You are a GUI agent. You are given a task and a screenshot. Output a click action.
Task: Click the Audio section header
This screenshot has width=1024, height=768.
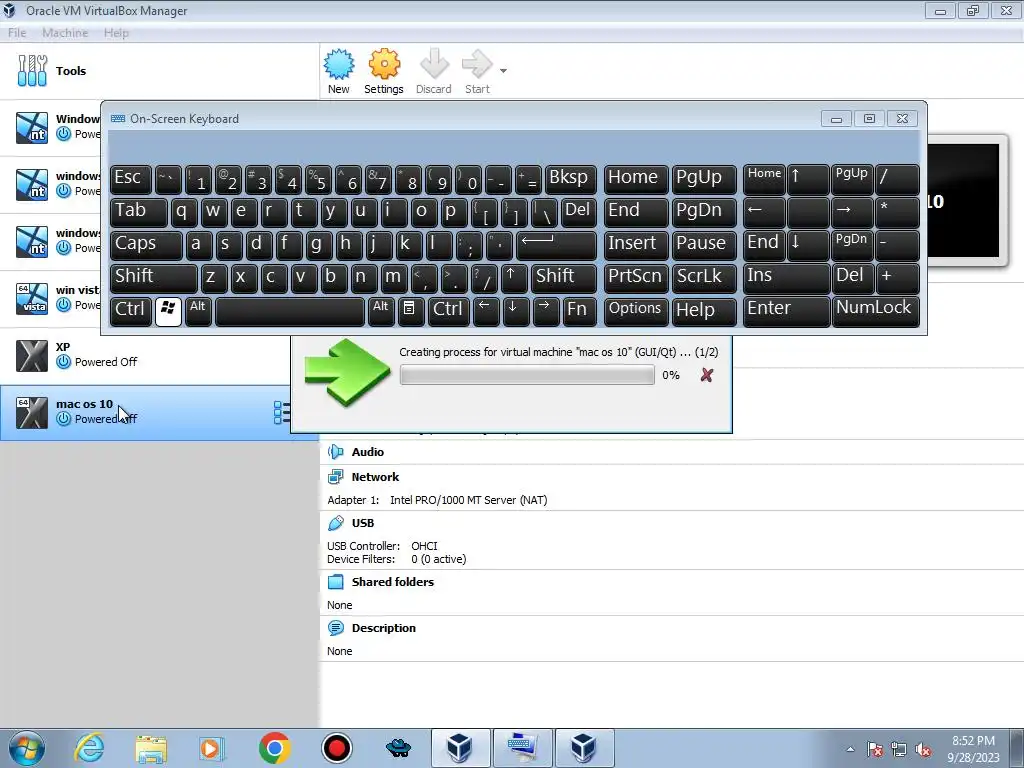coord(367,452)
